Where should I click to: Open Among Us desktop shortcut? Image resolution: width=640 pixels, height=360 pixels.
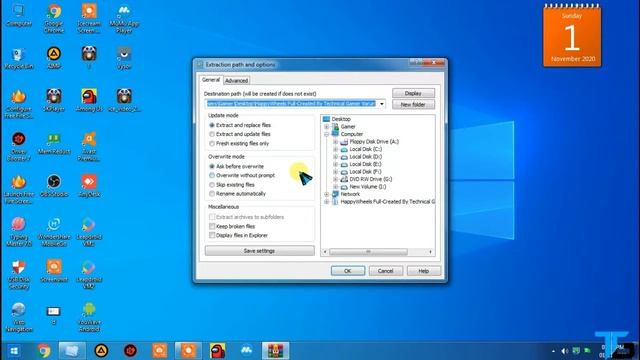point(89,100)
